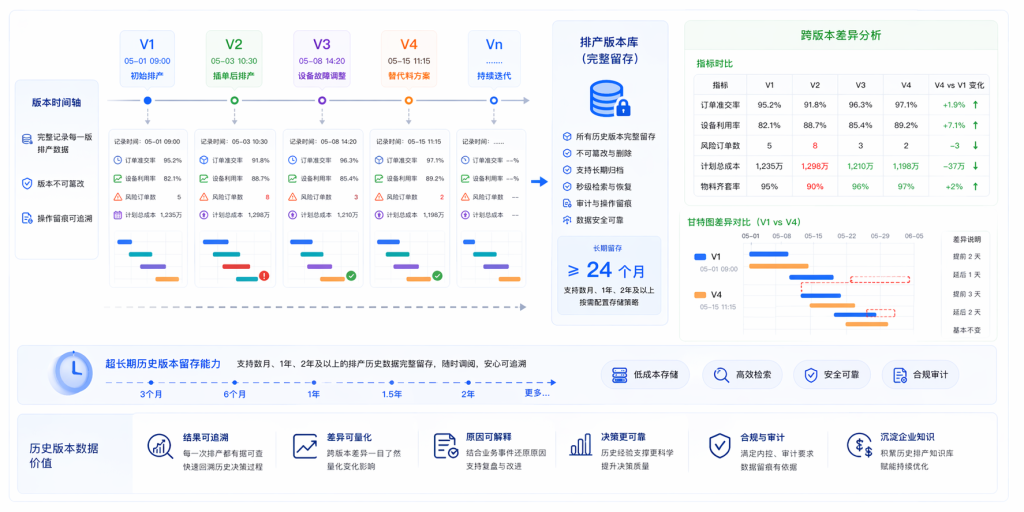Click the Vn blue hollow timeline node

point(494,101)
